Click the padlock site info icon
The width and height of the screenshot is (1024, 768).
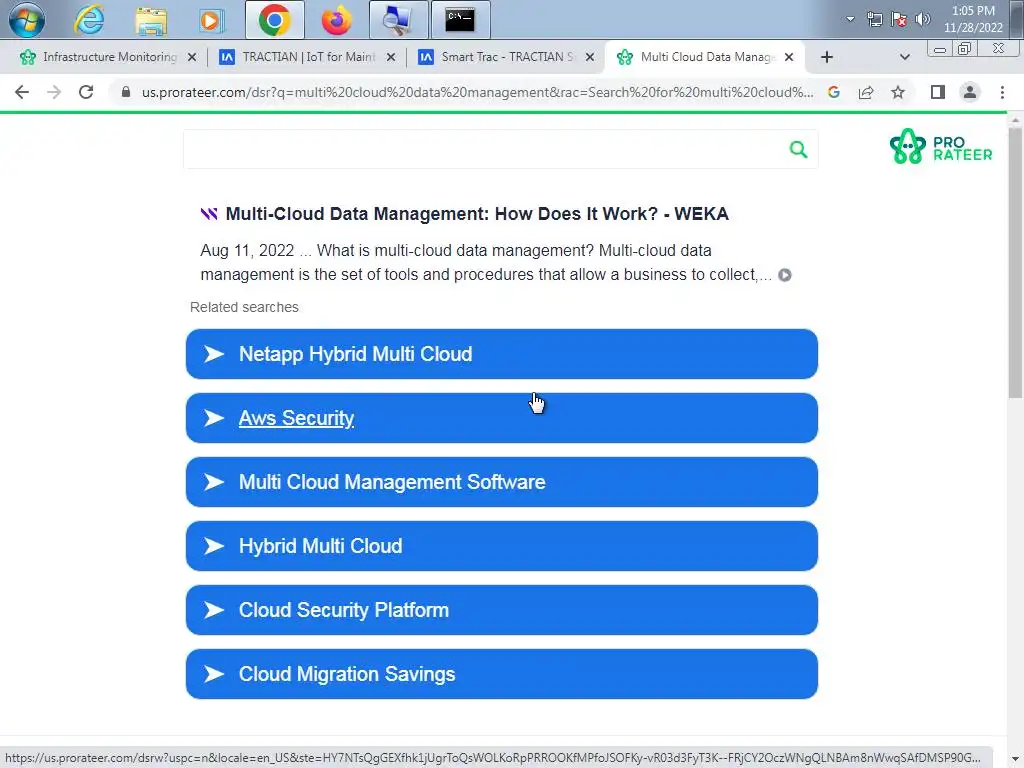point(126,92)
